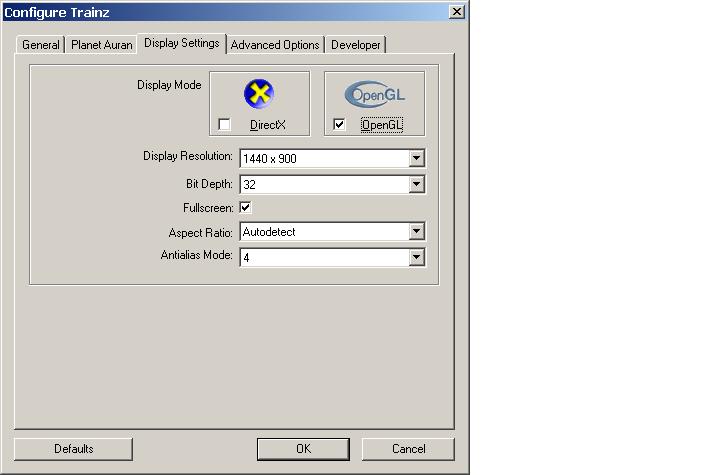720x475 pixels.
Task: Open the Antialias Mode dropdown arrow
Action: tap(416, 257)
